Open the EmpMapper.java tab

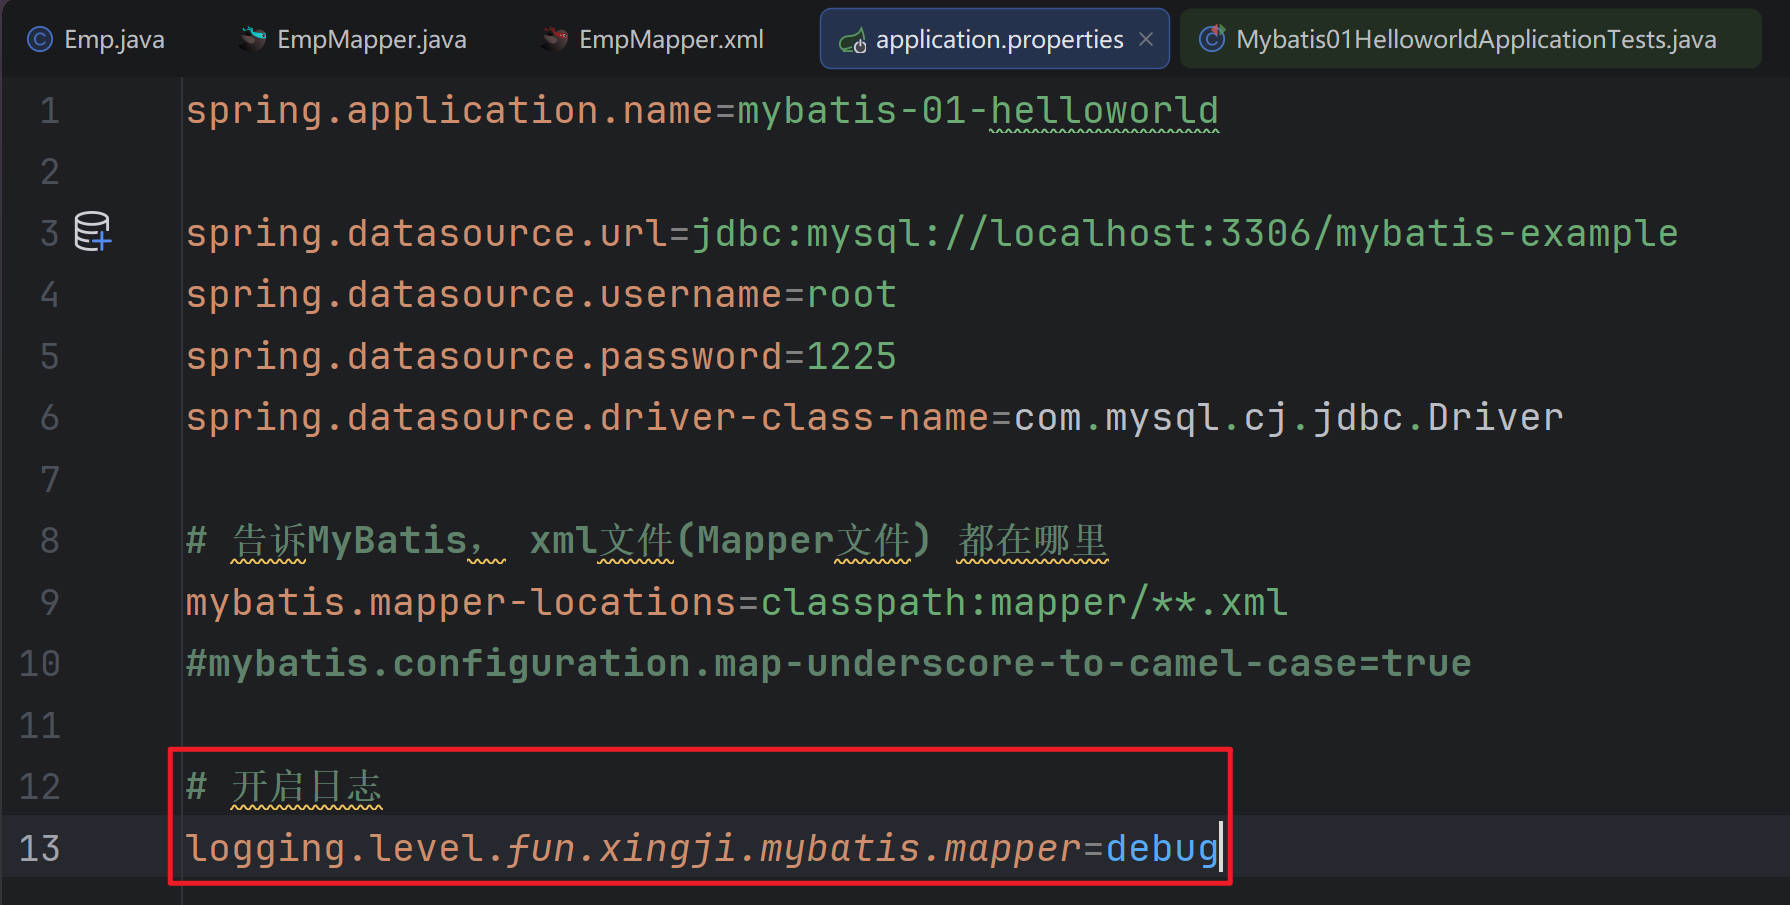371,39
